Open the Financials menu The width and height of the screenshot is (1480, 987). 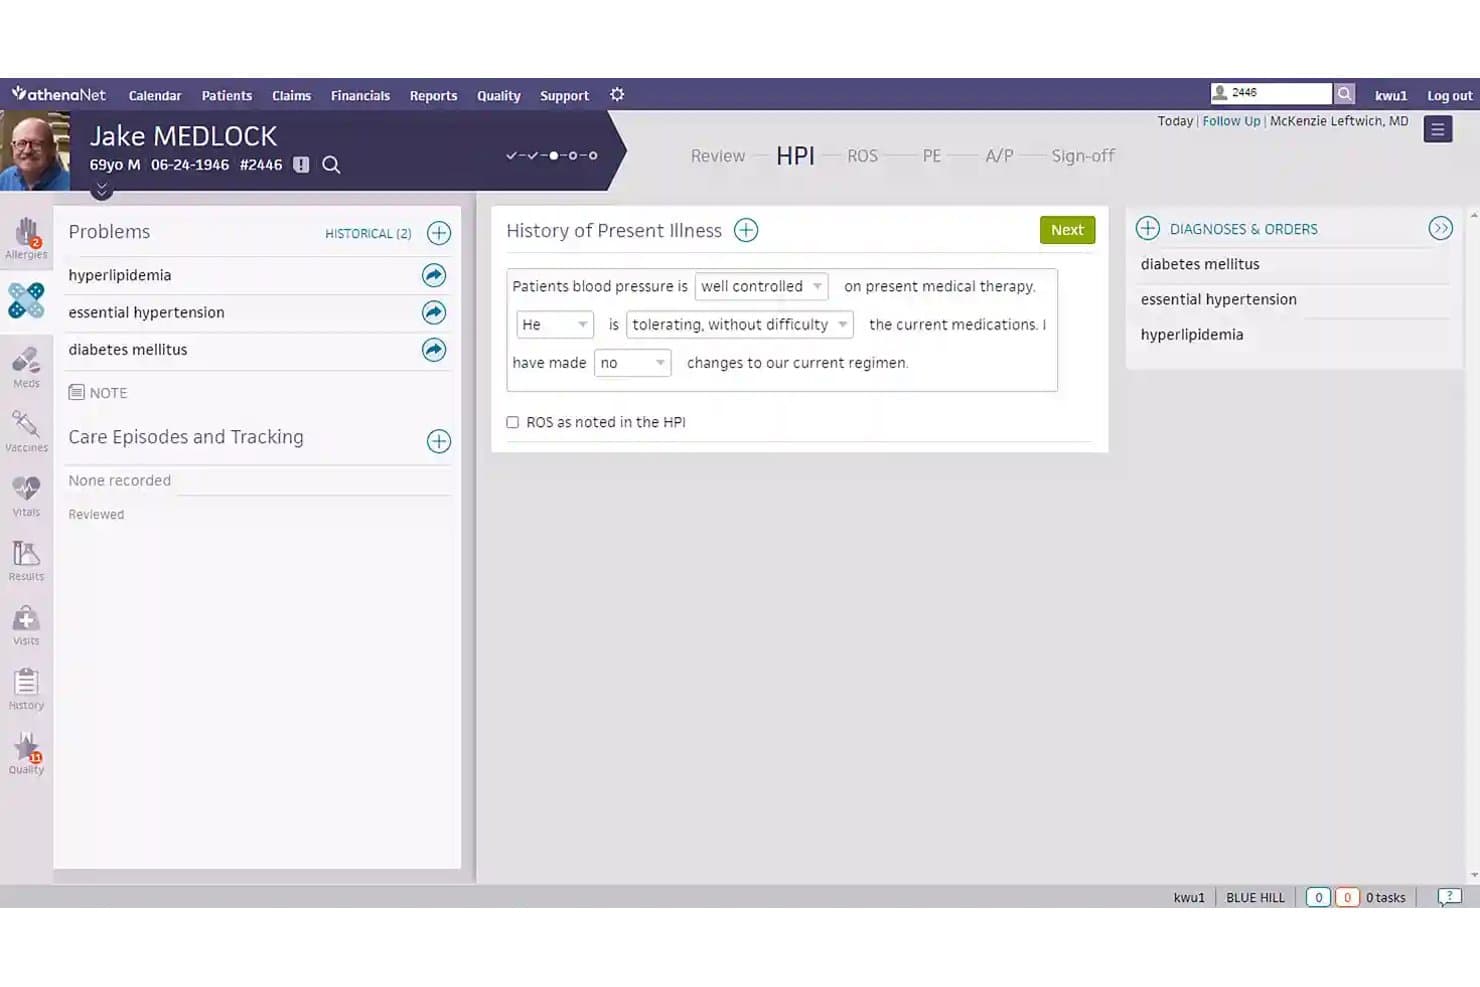360,96
